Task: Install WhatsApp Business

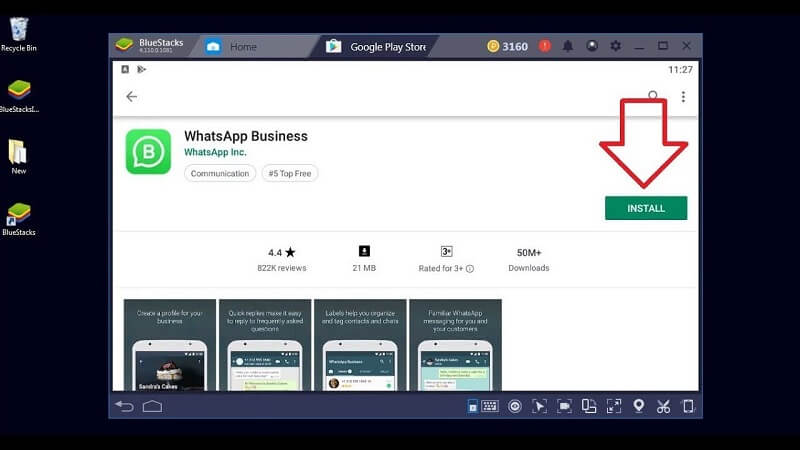Action: click(646, 208)
